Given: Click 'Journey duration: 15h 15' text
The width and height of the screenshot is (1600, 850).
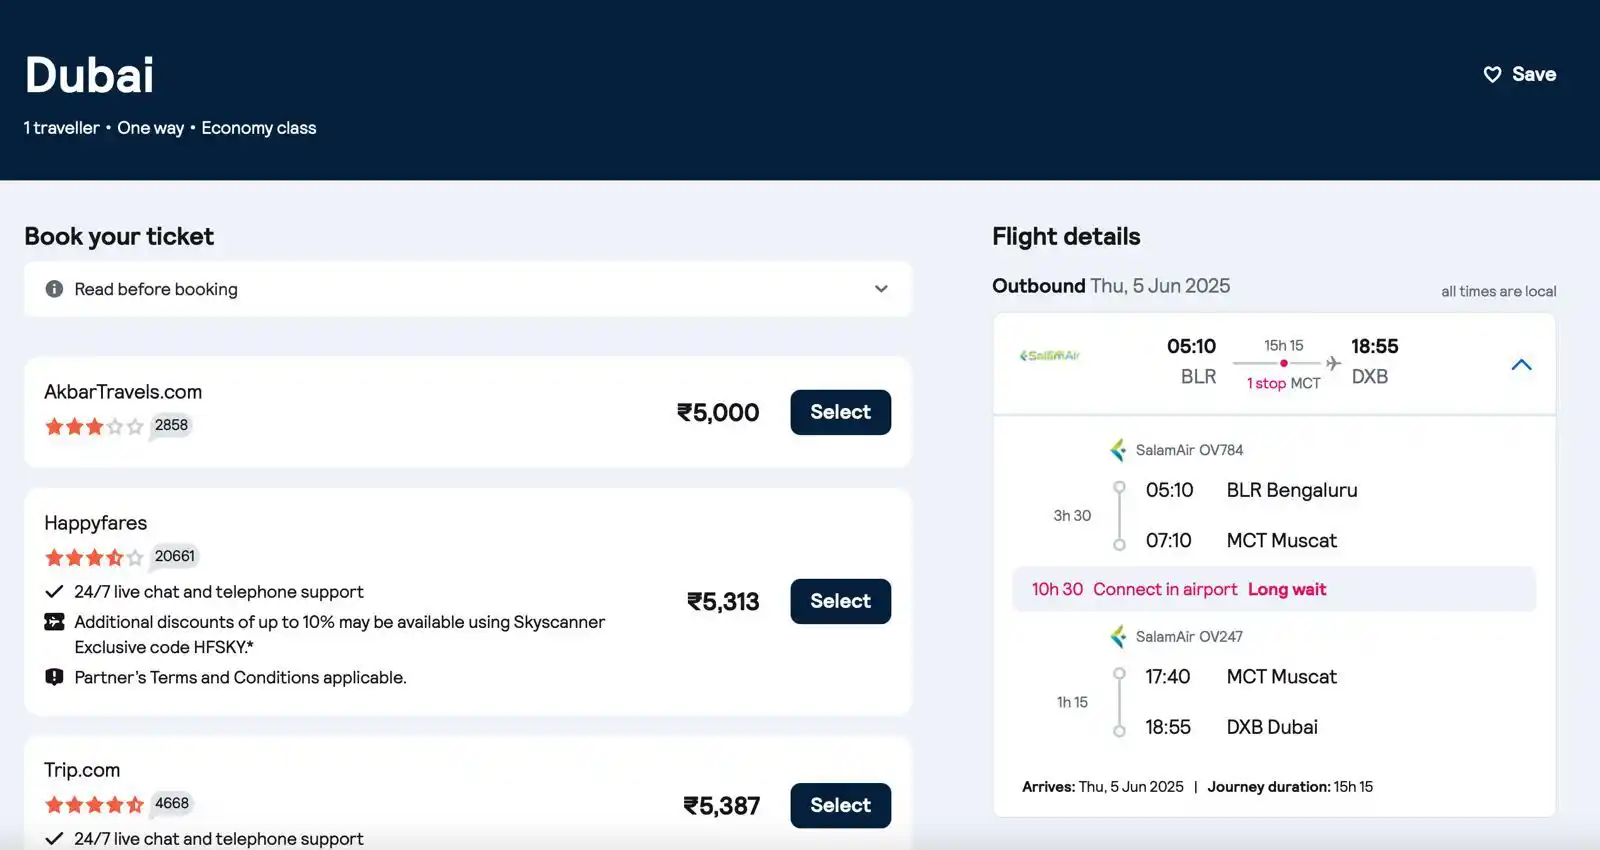Looking at the screenshot, I should pos(1290,787).
